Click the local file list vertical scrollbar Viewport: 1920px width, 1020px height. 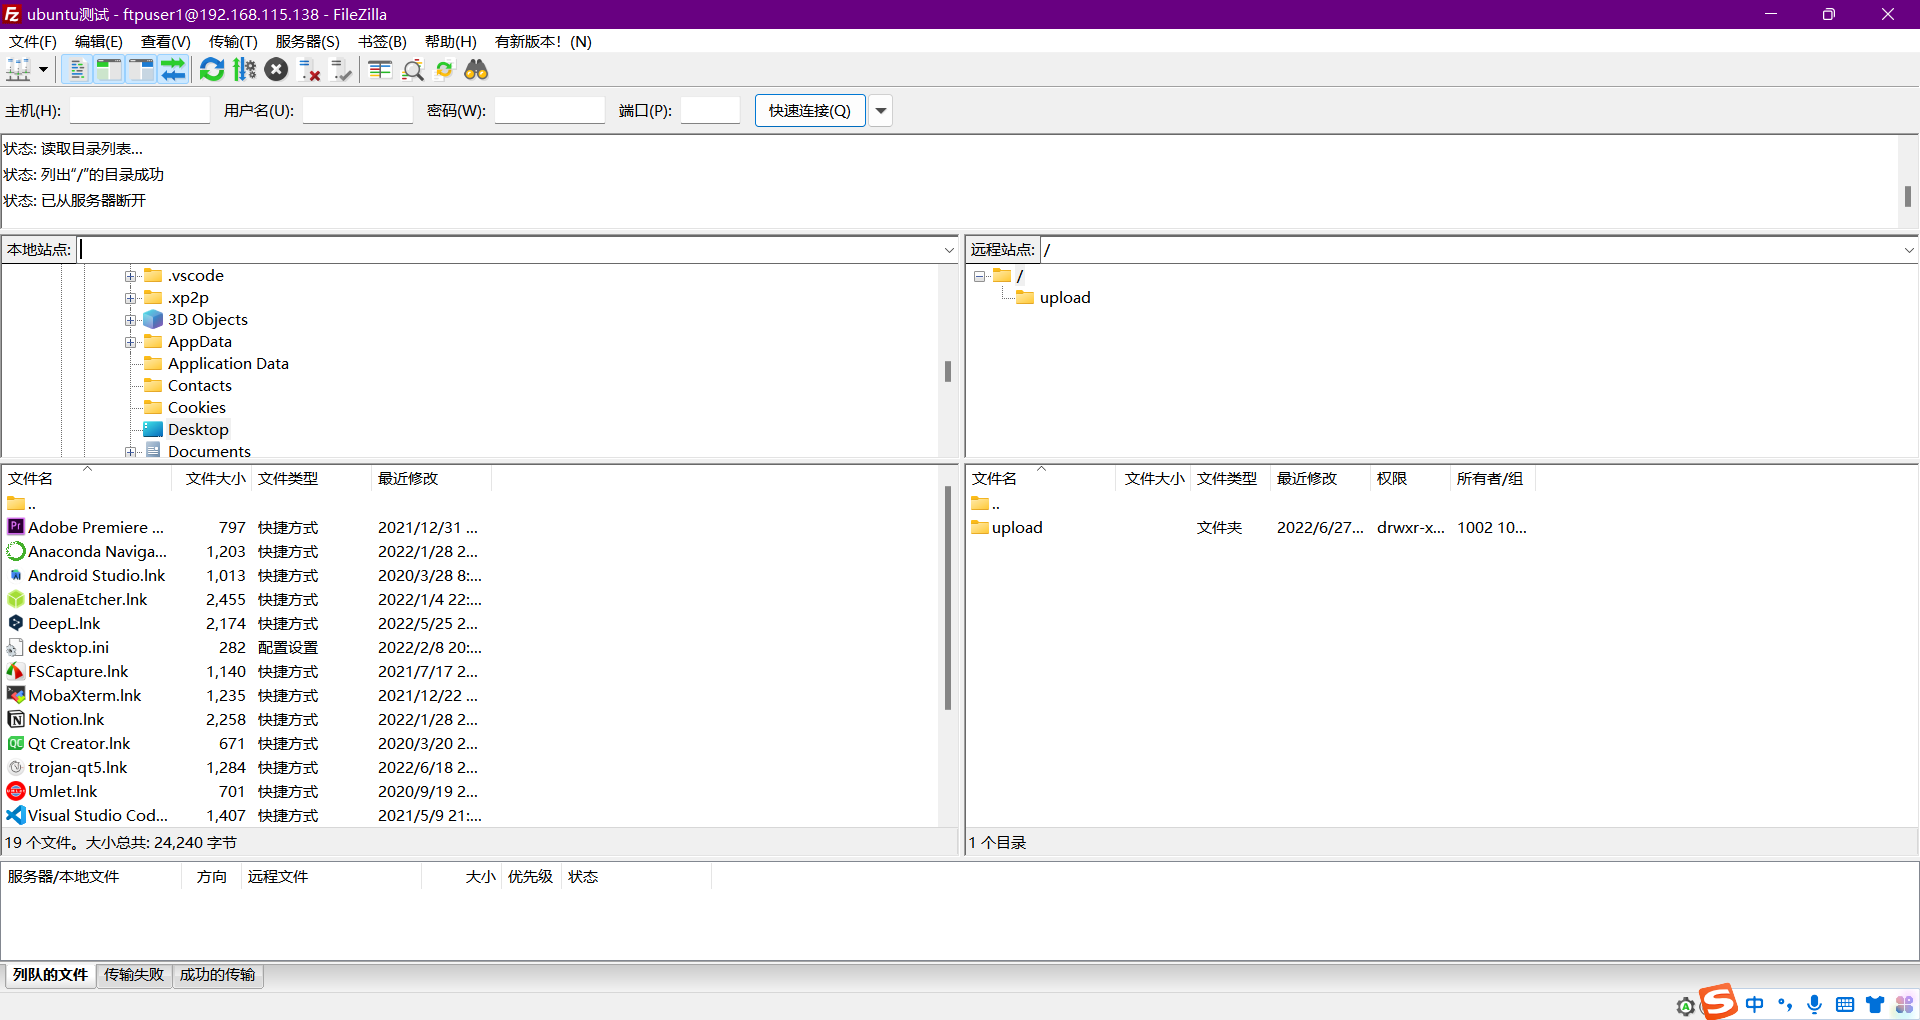click(x=947, y=600)
